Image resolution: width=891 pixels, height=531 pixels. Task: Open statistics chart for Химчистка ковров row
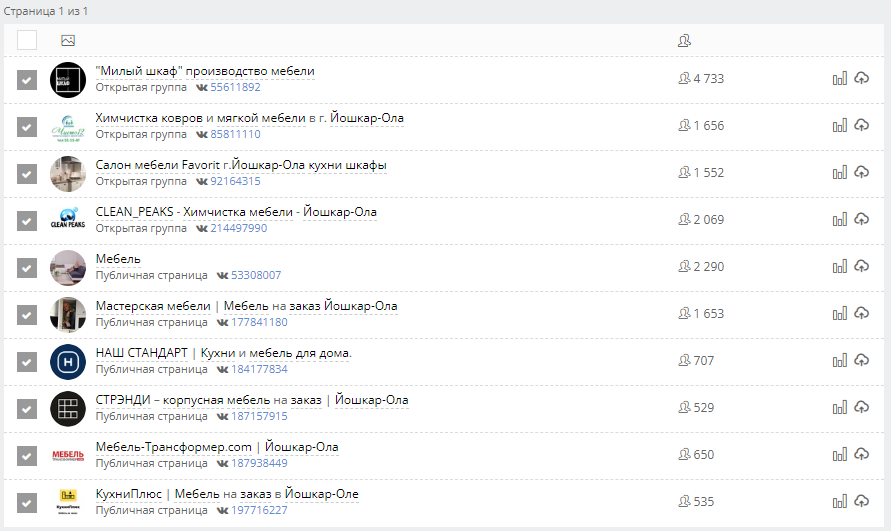tap(839, 126)
